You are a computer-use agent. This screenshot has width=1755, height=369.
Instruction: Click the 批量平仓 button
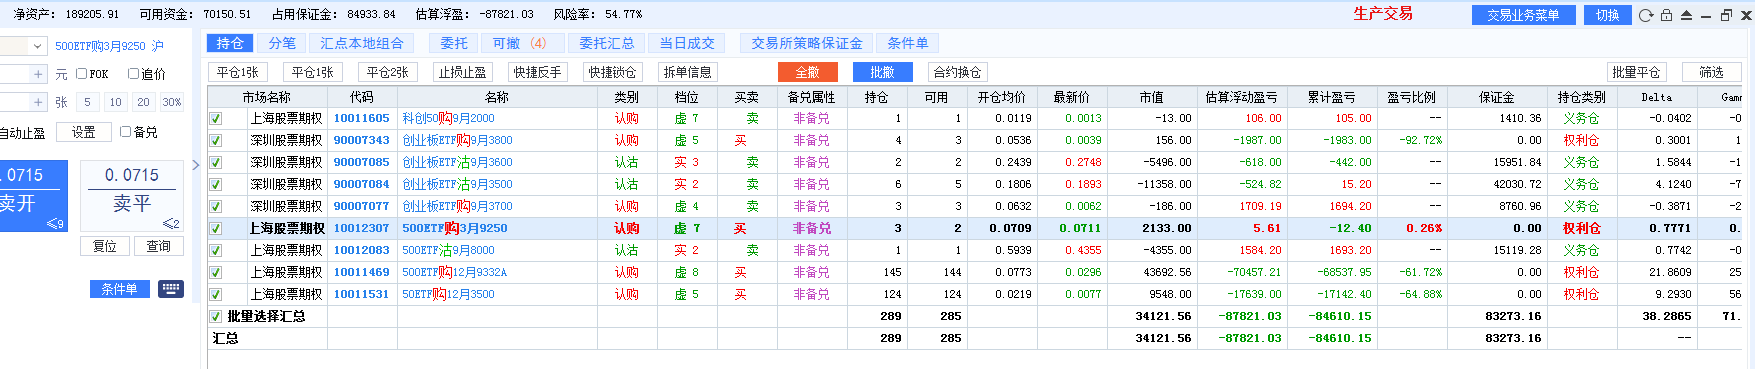(x=1636, y=72)
